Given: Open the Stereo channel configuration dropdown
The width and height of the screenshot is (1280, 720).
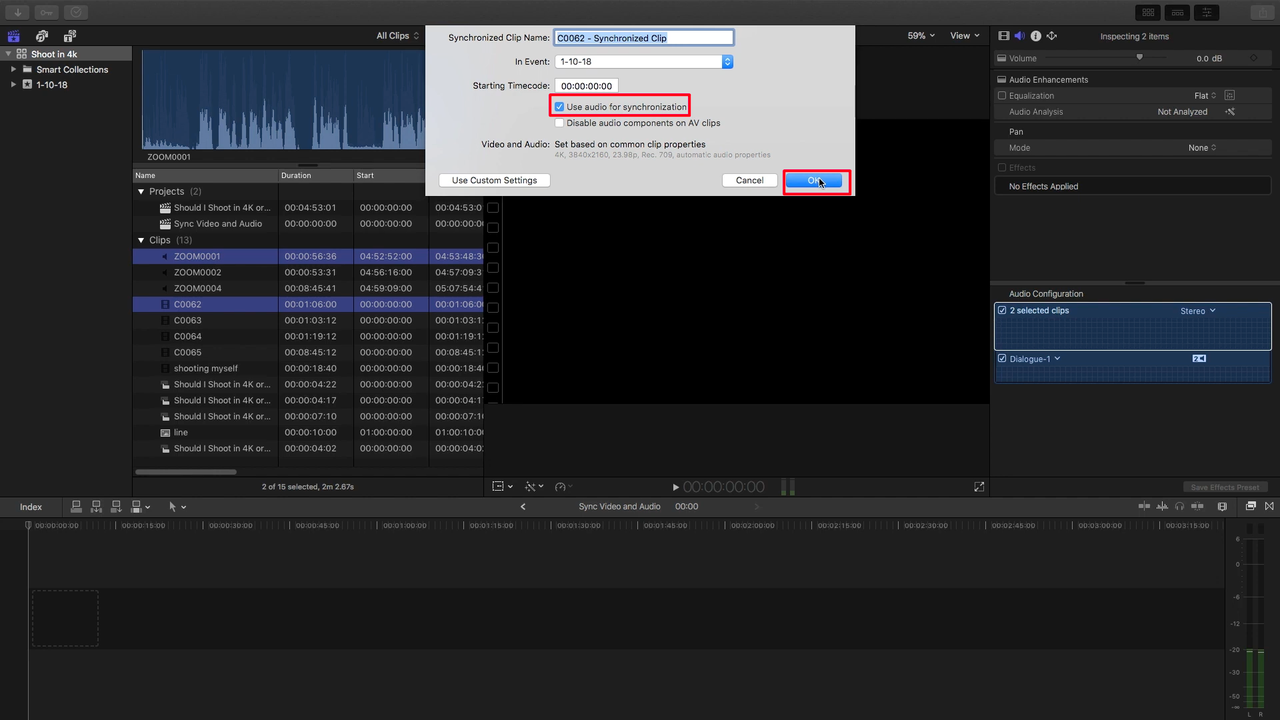Looking at the screenshot, I should (x=1197, y=310).
